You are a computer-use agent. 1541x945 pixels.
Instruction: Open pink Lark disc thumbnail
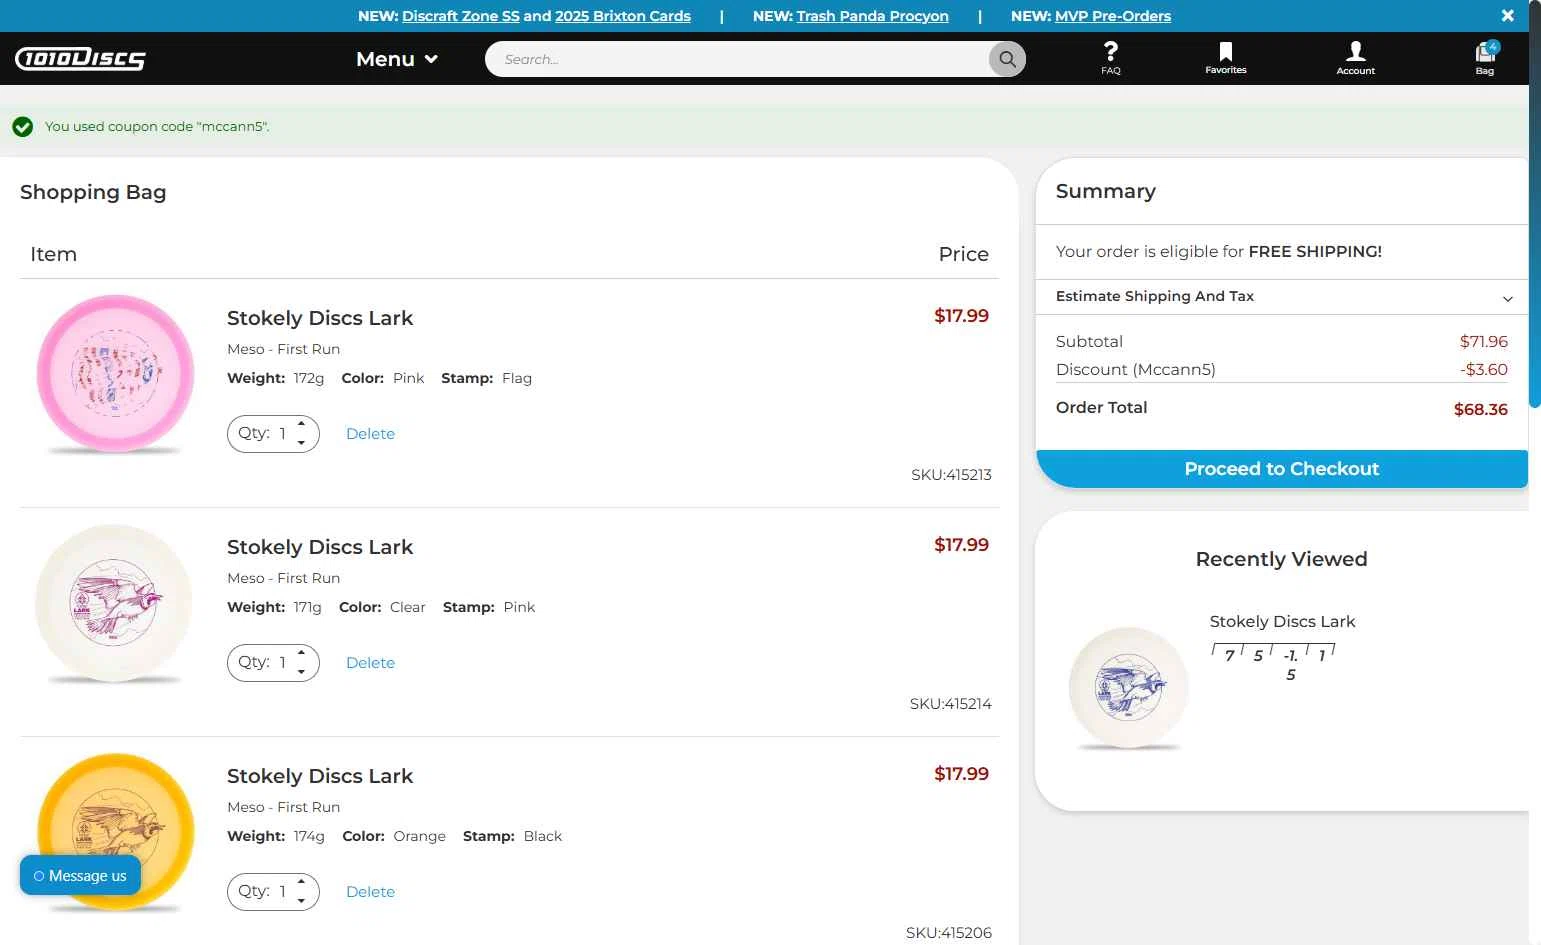115,374
